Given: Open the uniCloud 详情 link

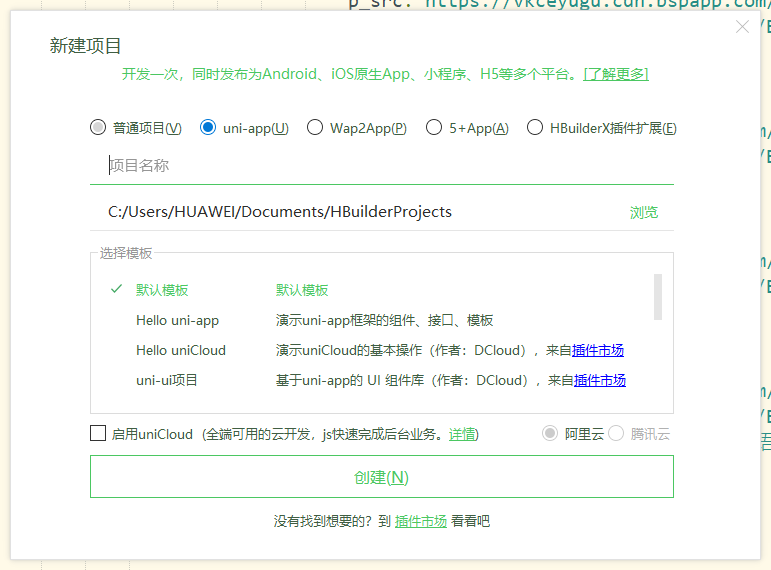Looking at the screenshot, I should tap(462, 434).
